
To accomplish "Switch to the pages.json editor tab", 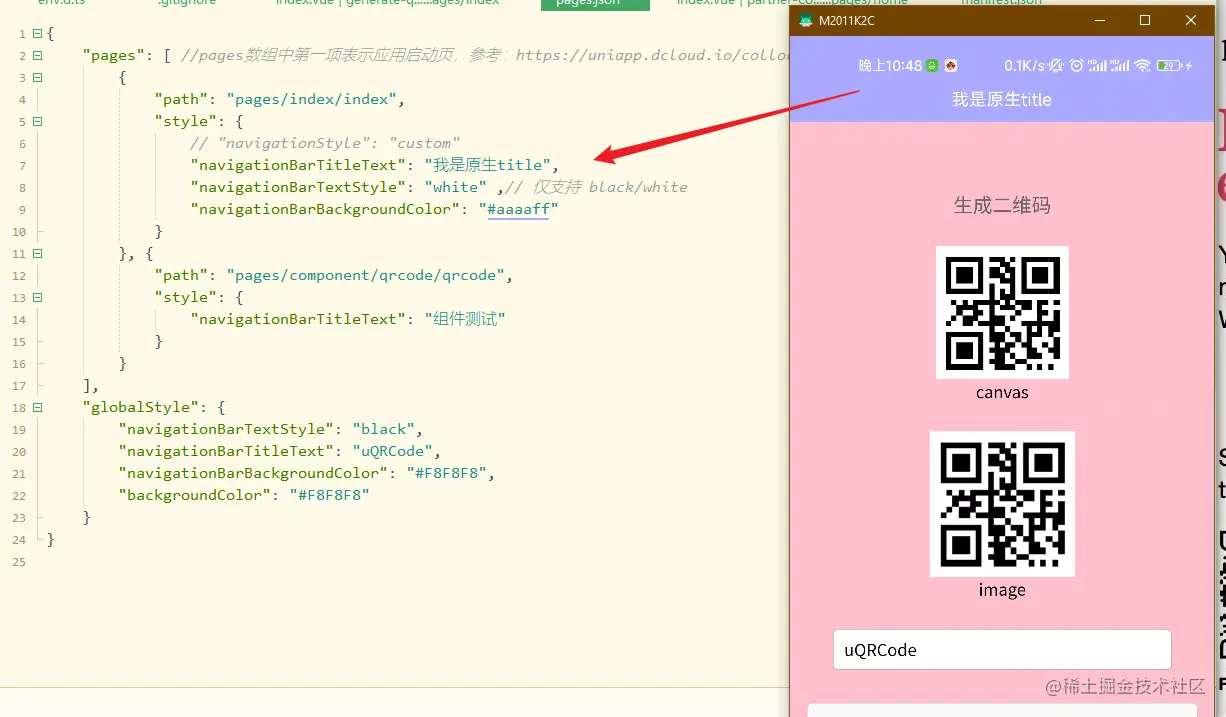I will (x=595, y=4).
